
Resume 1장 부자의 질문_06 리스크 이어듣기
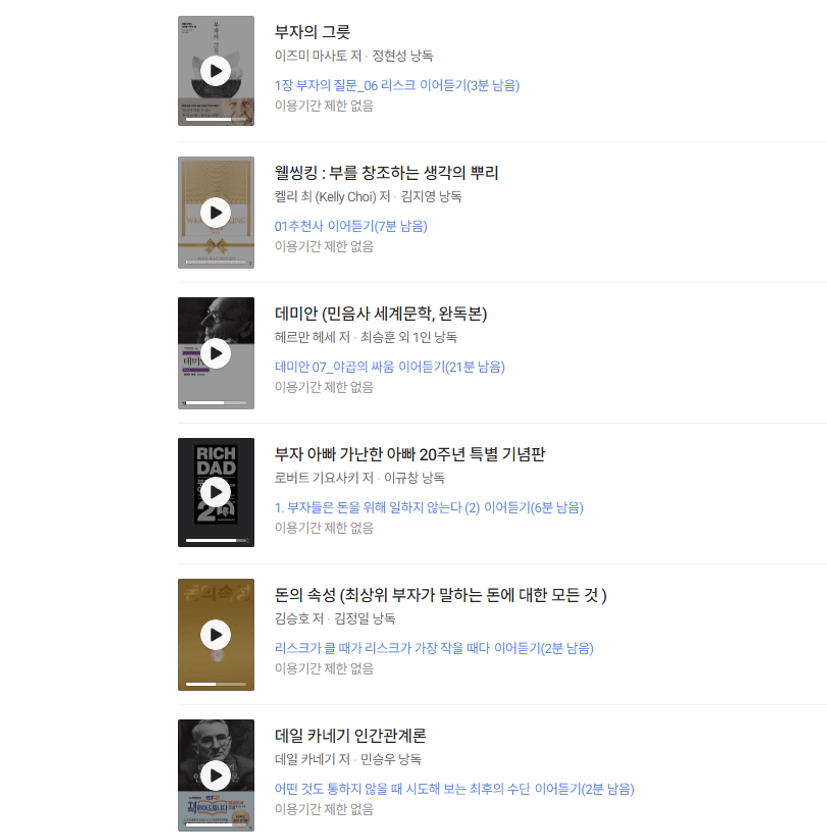397,85
